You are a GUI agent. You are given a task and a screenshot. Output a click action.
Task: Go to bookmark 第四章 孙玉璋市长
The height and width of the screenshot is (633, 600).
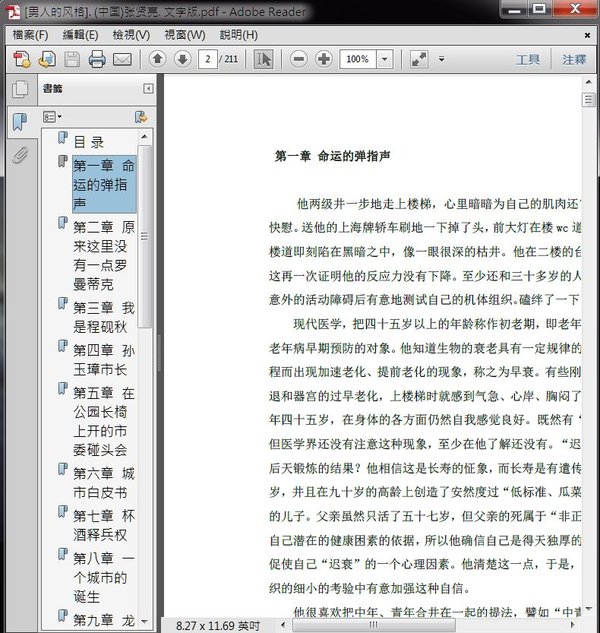[x=104, y=360]
